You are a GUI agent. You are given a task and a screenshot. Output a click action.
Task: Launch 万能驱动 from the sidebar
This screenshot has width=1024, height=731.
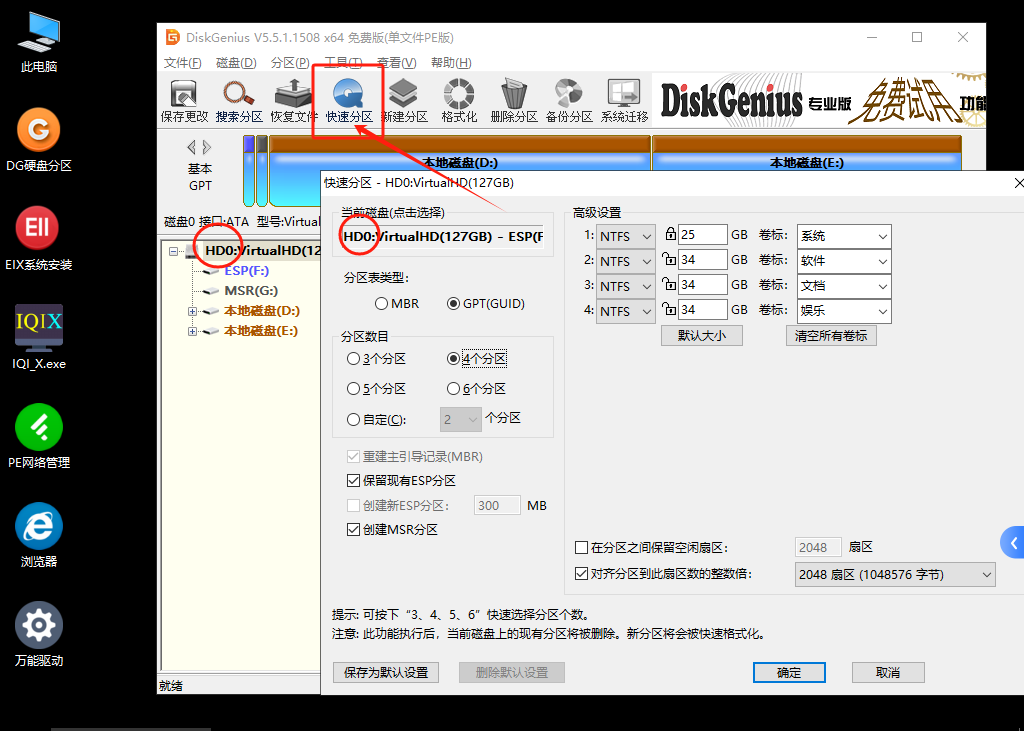(38, 625)
